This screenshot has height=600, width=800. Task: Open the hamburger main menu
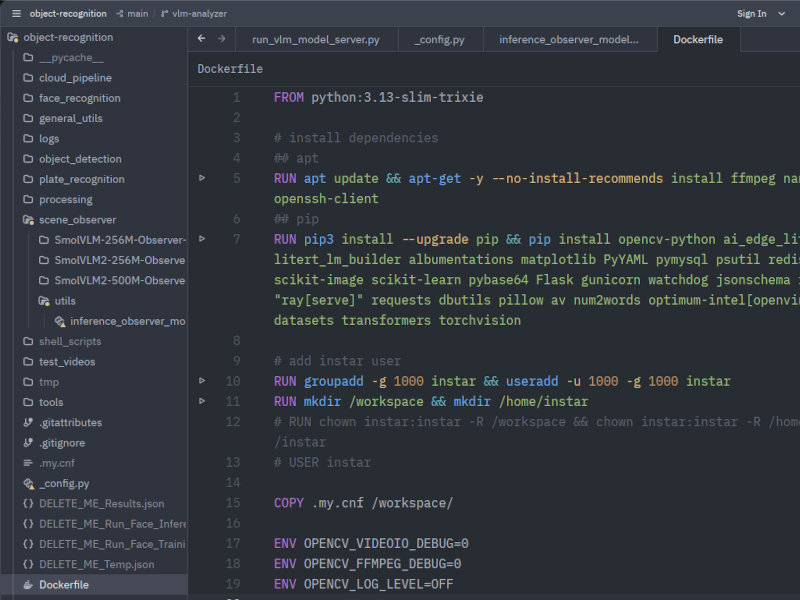16,13
